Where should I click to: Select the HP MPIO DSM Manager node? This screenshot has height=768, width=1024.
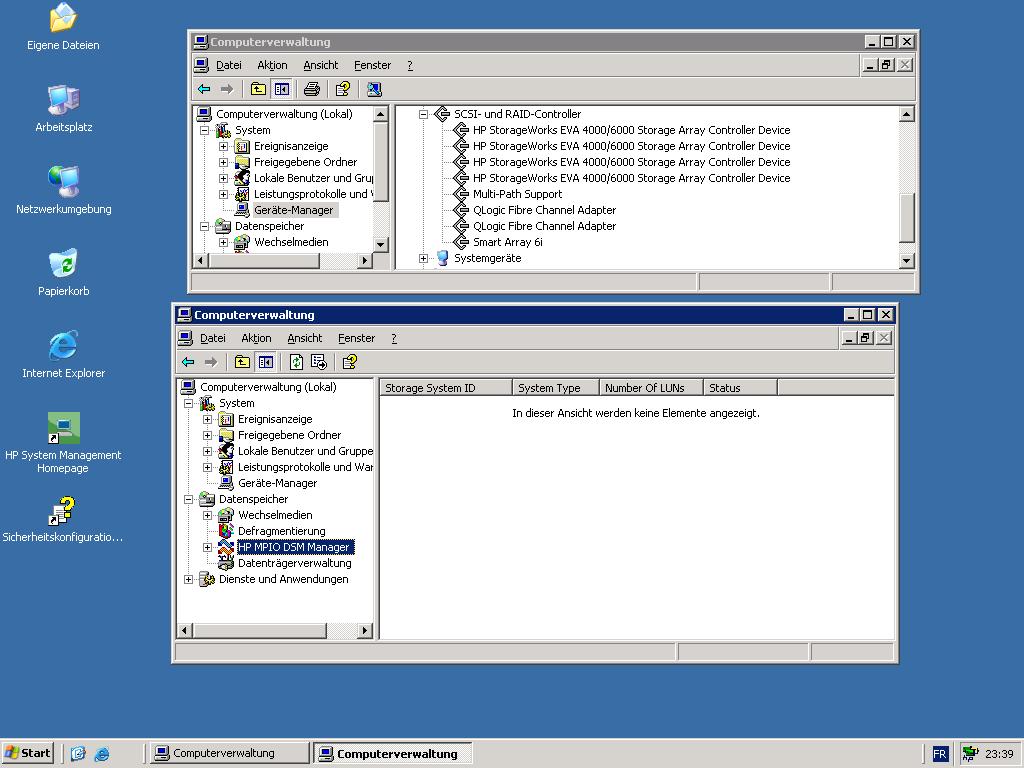[x=294, y=547]
